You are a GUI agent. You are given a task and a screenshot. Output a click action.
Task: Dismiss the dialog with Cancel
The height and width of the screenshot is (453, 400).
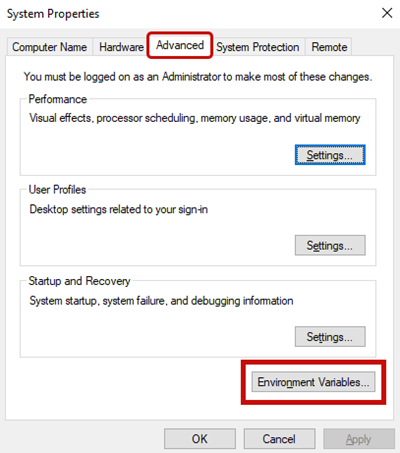279,439
